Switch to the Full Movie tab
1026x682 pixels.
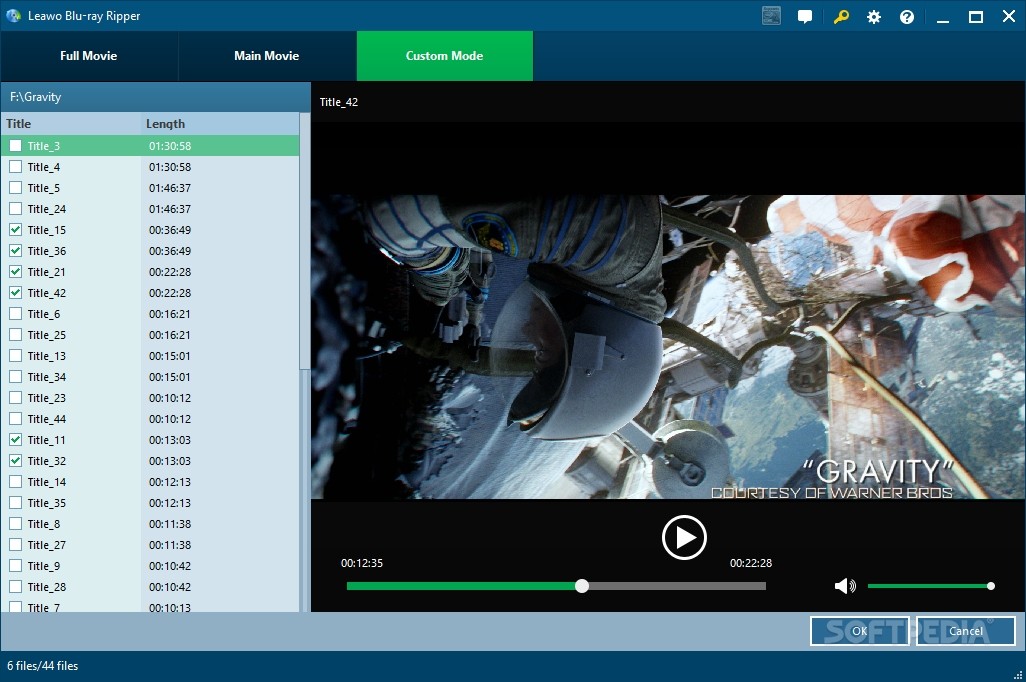(x=89, y=56)
